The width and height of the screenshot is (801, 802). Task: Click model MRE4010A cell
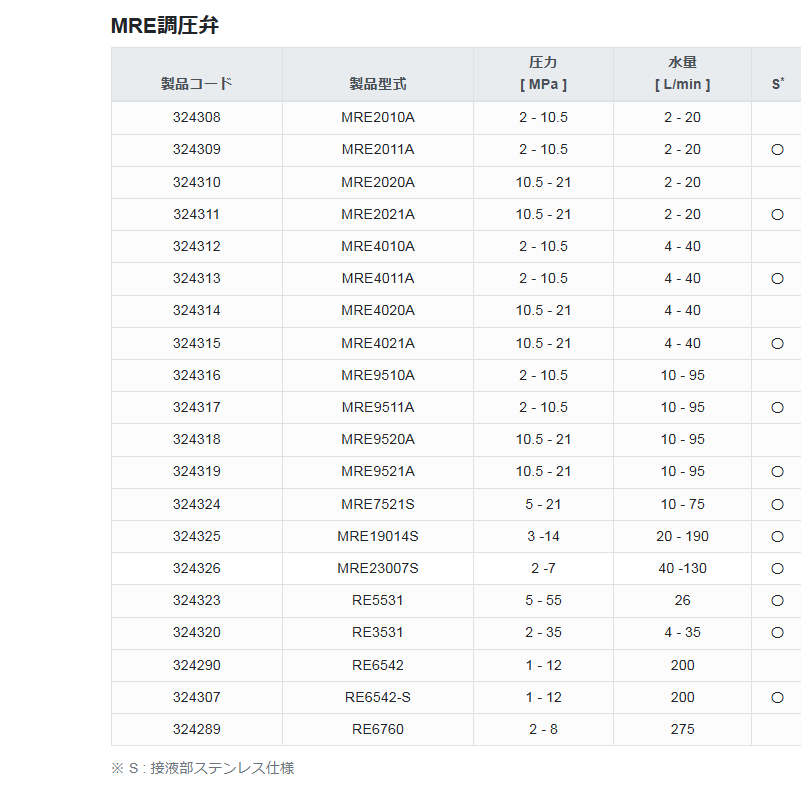[378, 247]
